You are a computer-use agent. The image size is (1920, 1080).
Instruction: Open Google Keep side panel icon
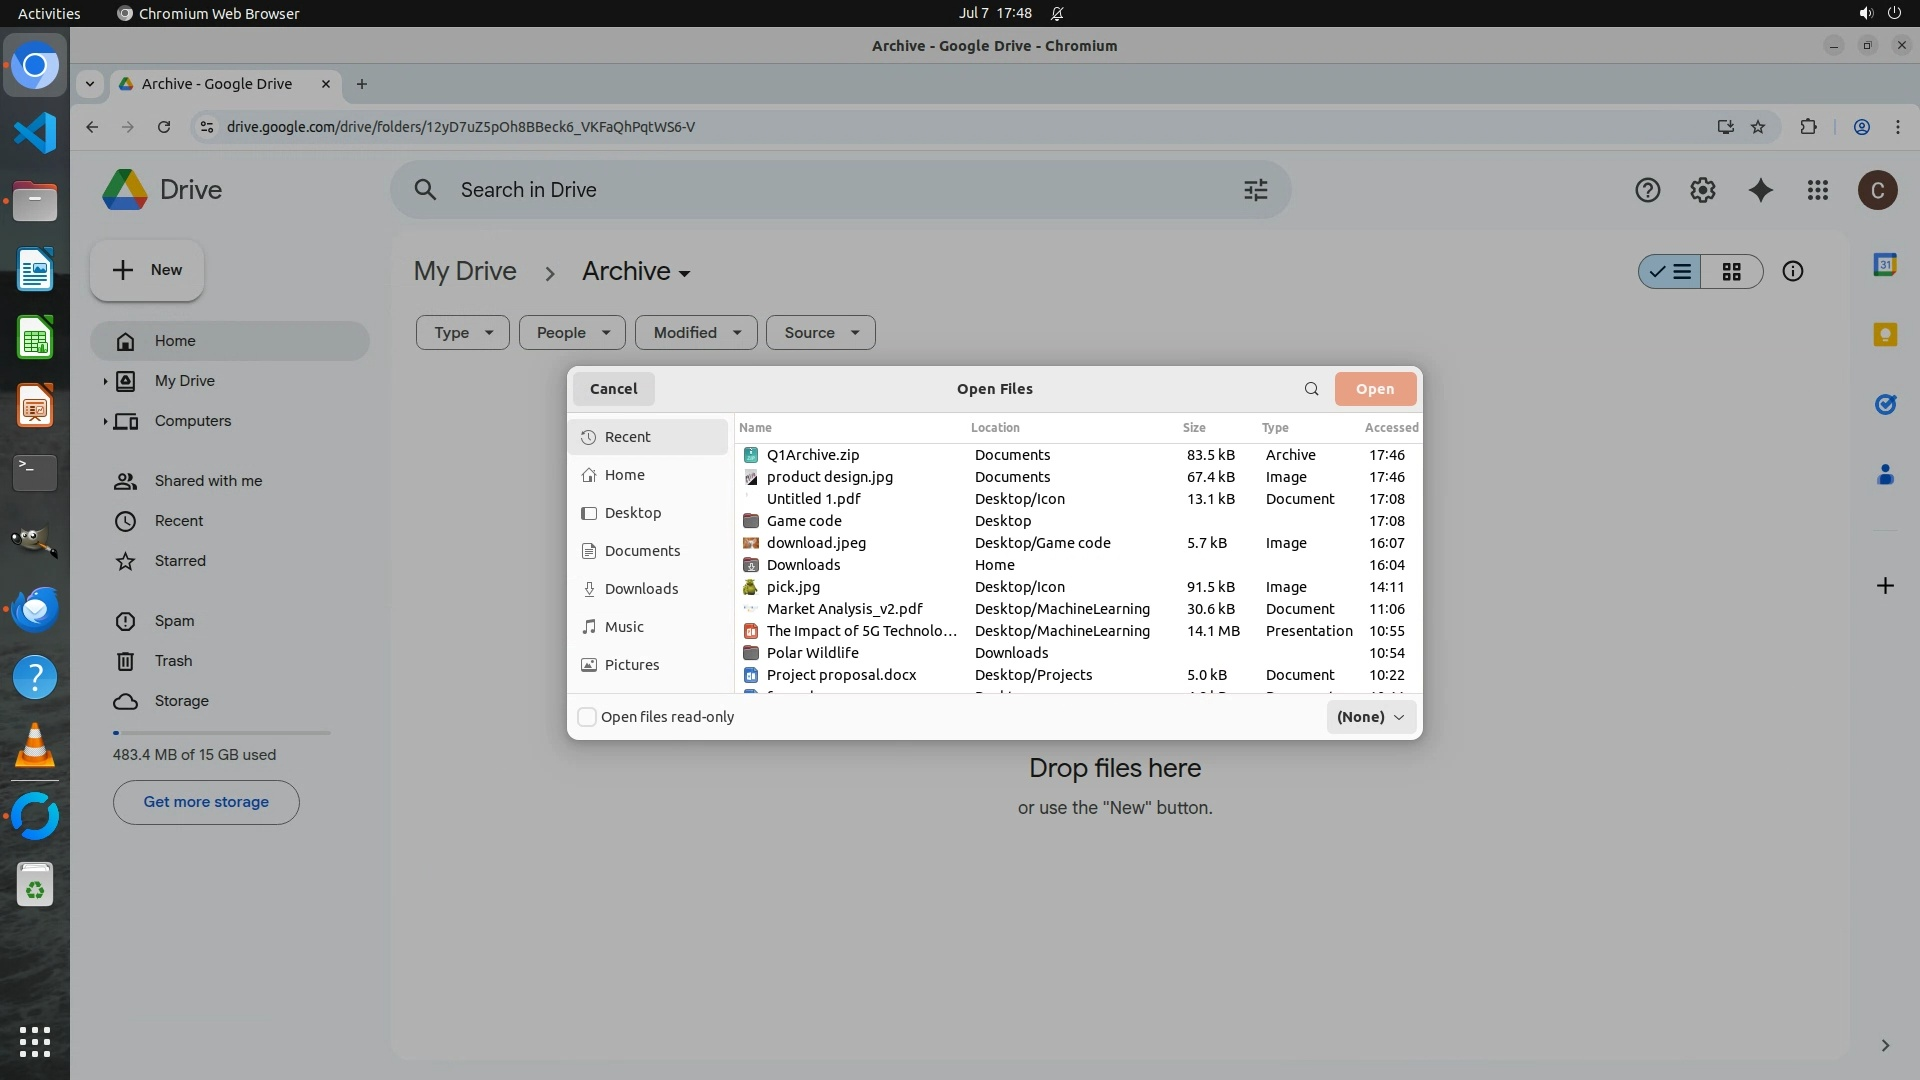pos(1884,335)
